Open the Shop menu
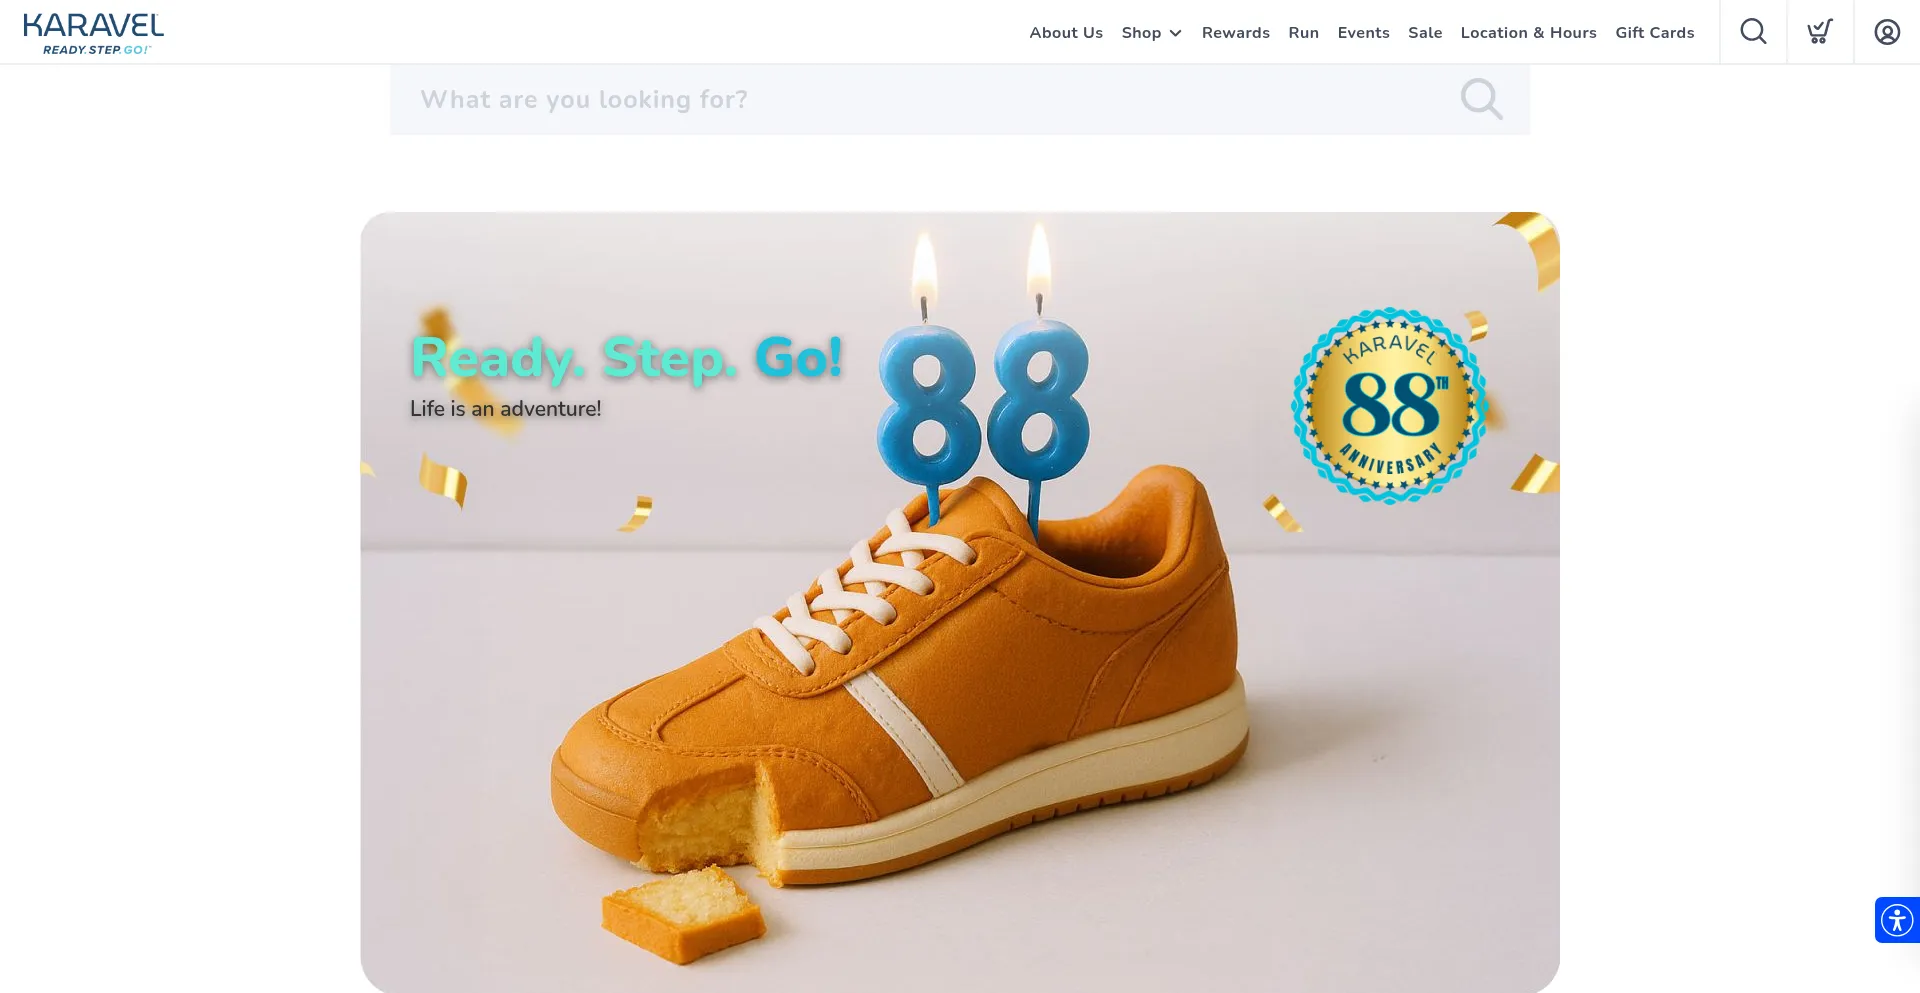This screenshot has height=993, width=1920. click(1141, 33)
